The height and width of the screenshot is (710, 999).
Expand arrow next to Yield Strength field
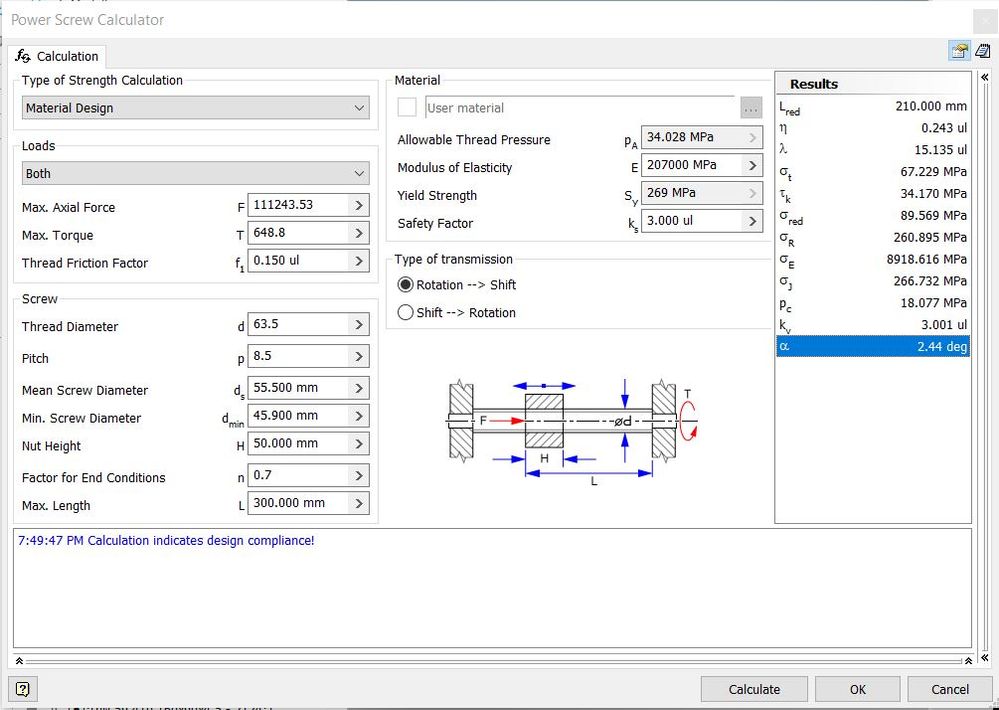(x=752, y=193)
